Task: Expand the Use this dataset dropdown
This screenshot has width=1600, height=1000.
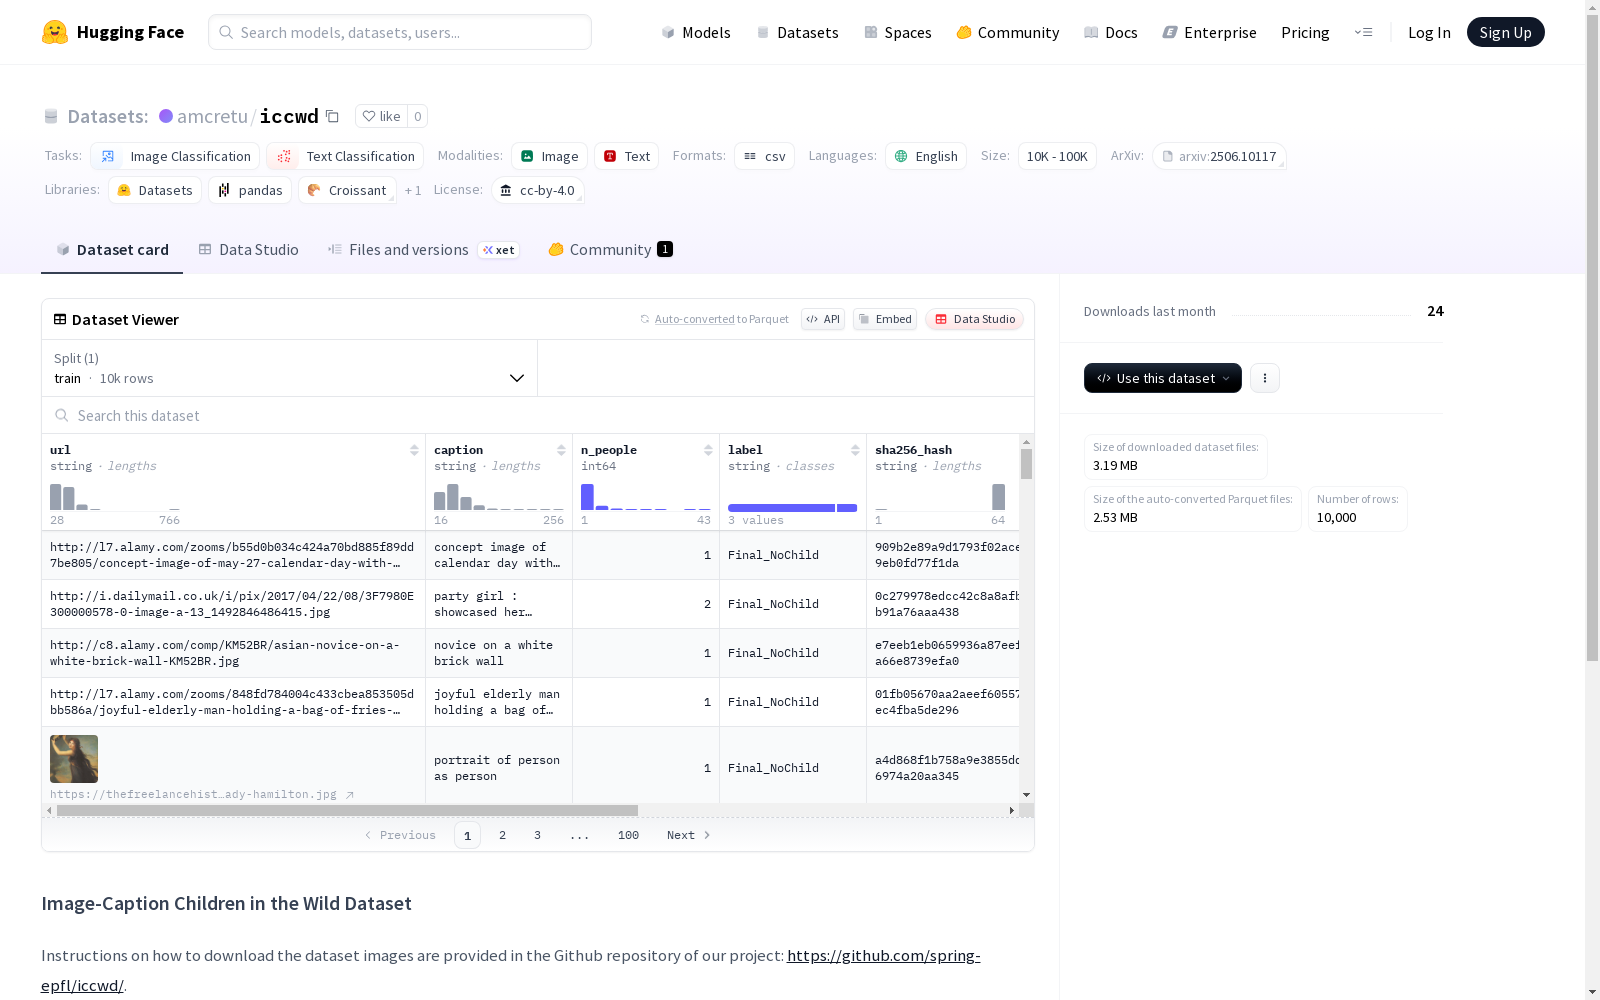Action: click(1163, 378)
